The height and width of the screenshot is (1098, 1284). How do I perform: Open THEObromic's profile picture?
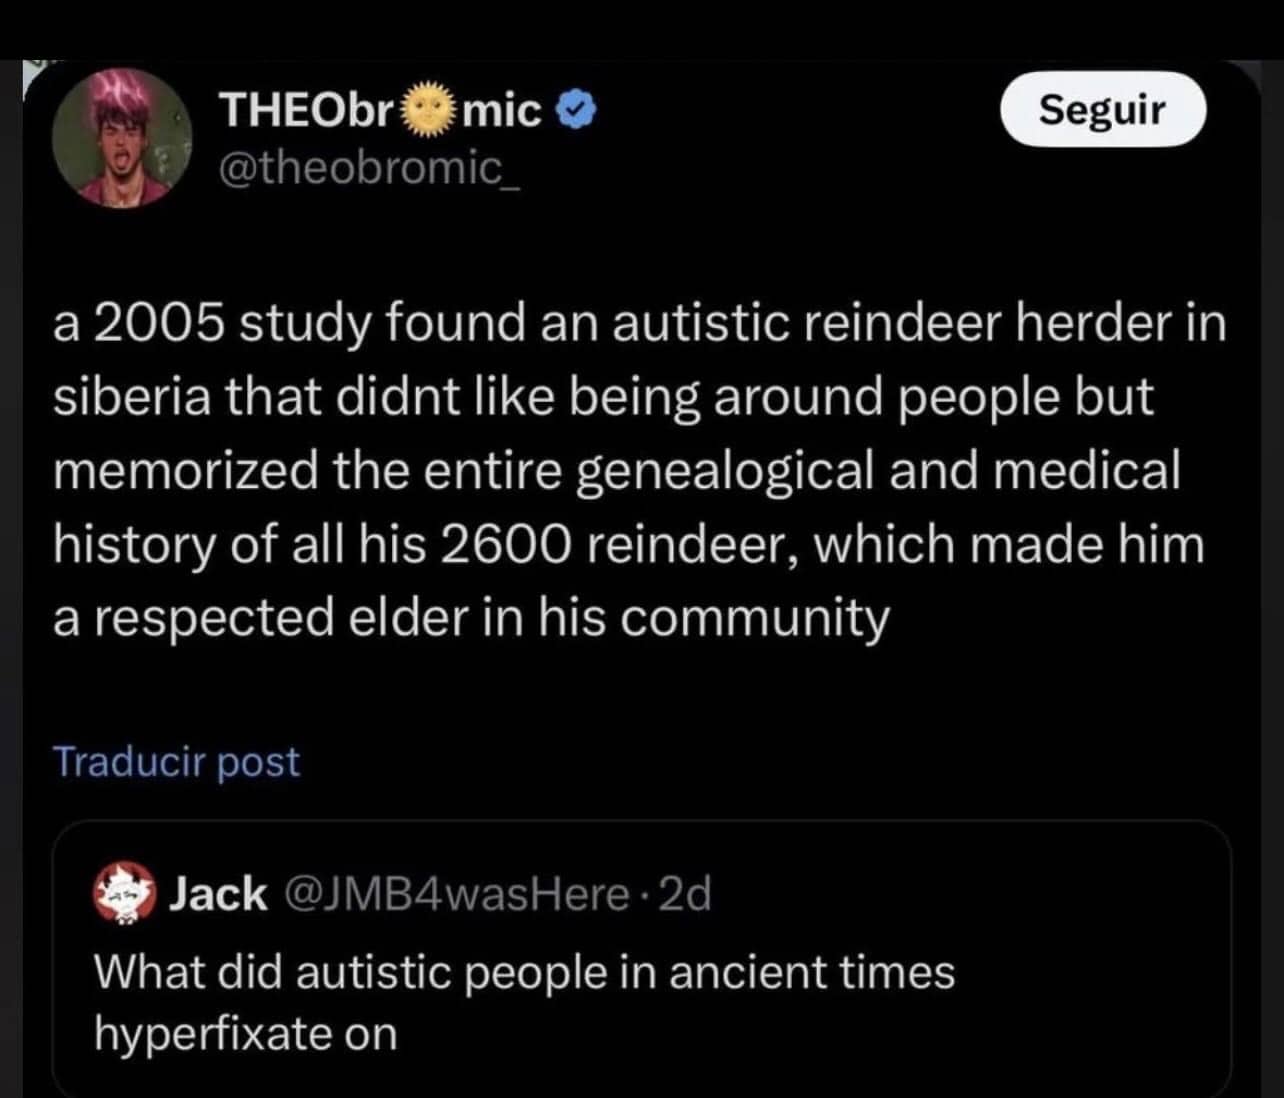coord(122,136)
